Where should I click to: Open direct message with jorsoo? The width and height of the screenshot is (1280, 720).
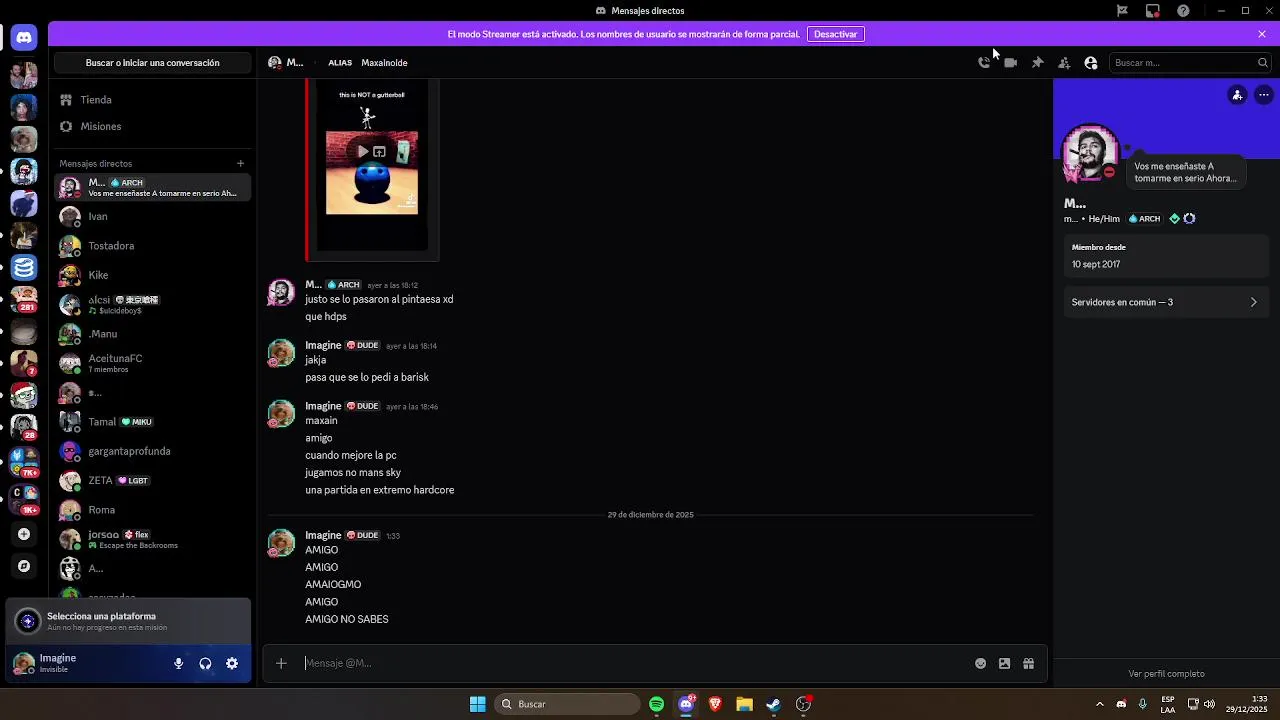point(153,539)
